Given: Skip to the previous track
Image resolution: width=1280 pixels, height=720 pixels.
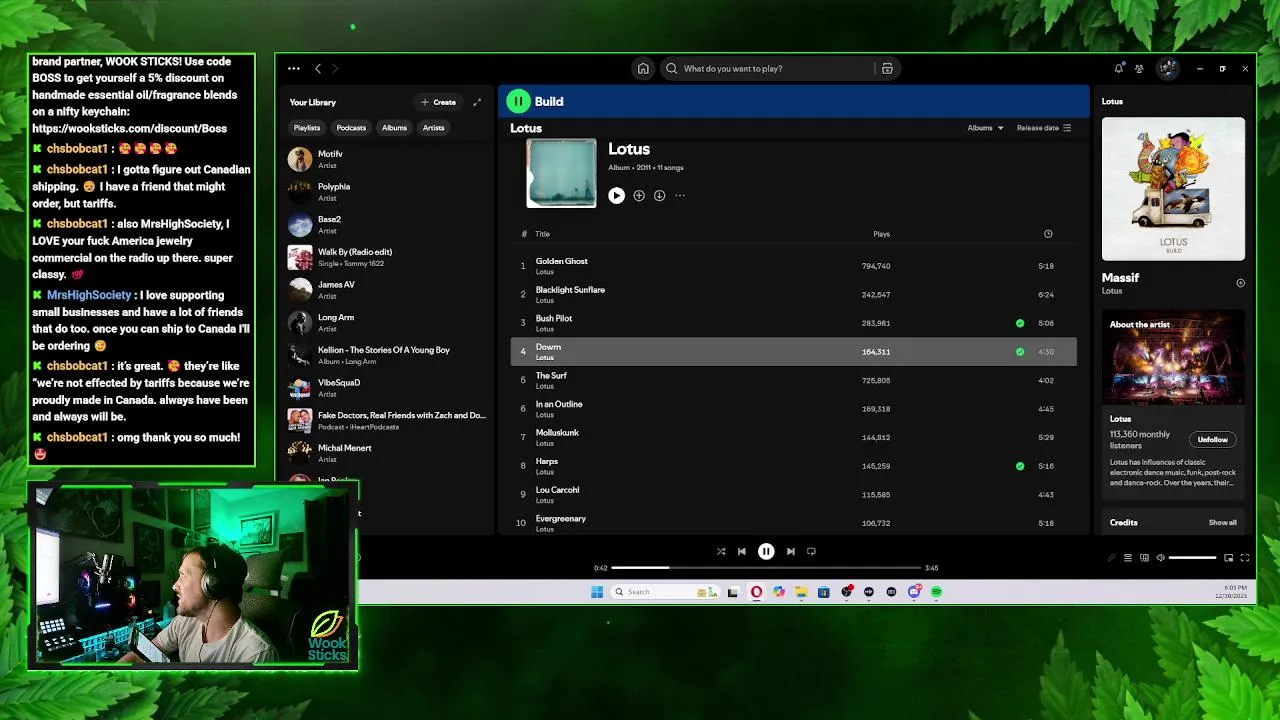Looking at the screenshot, I should click(x=741, y=551).
